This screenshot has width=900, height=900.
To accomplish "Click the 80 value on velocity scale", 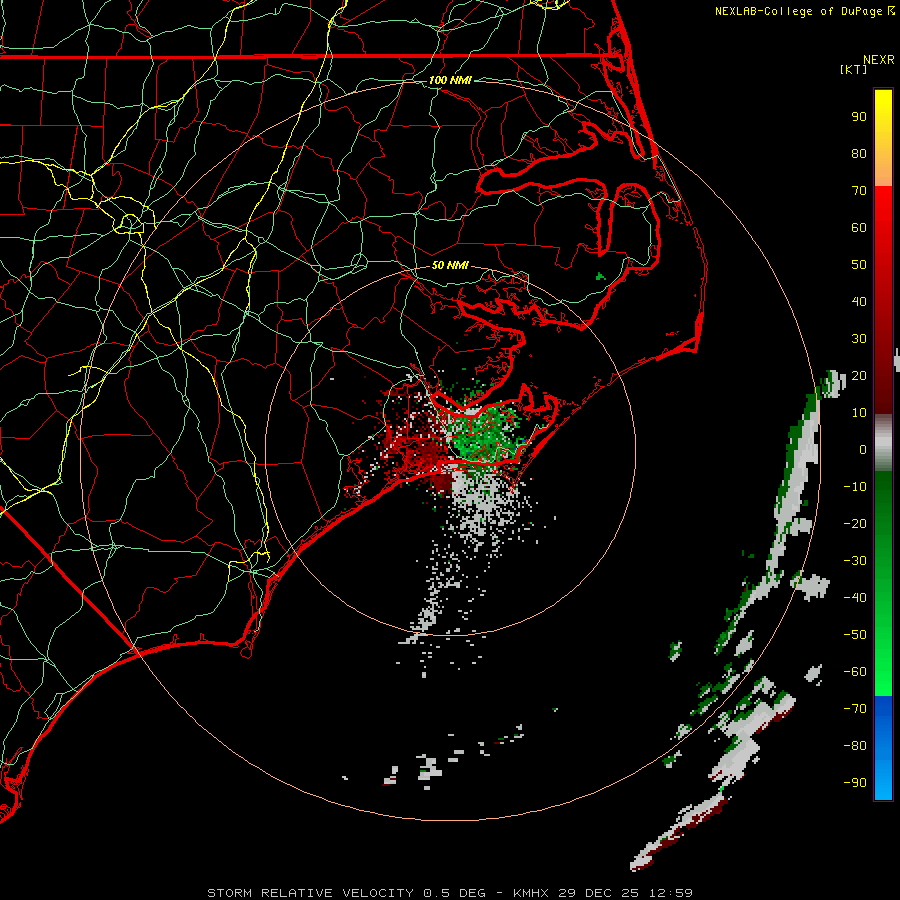I will pos(859,154).
